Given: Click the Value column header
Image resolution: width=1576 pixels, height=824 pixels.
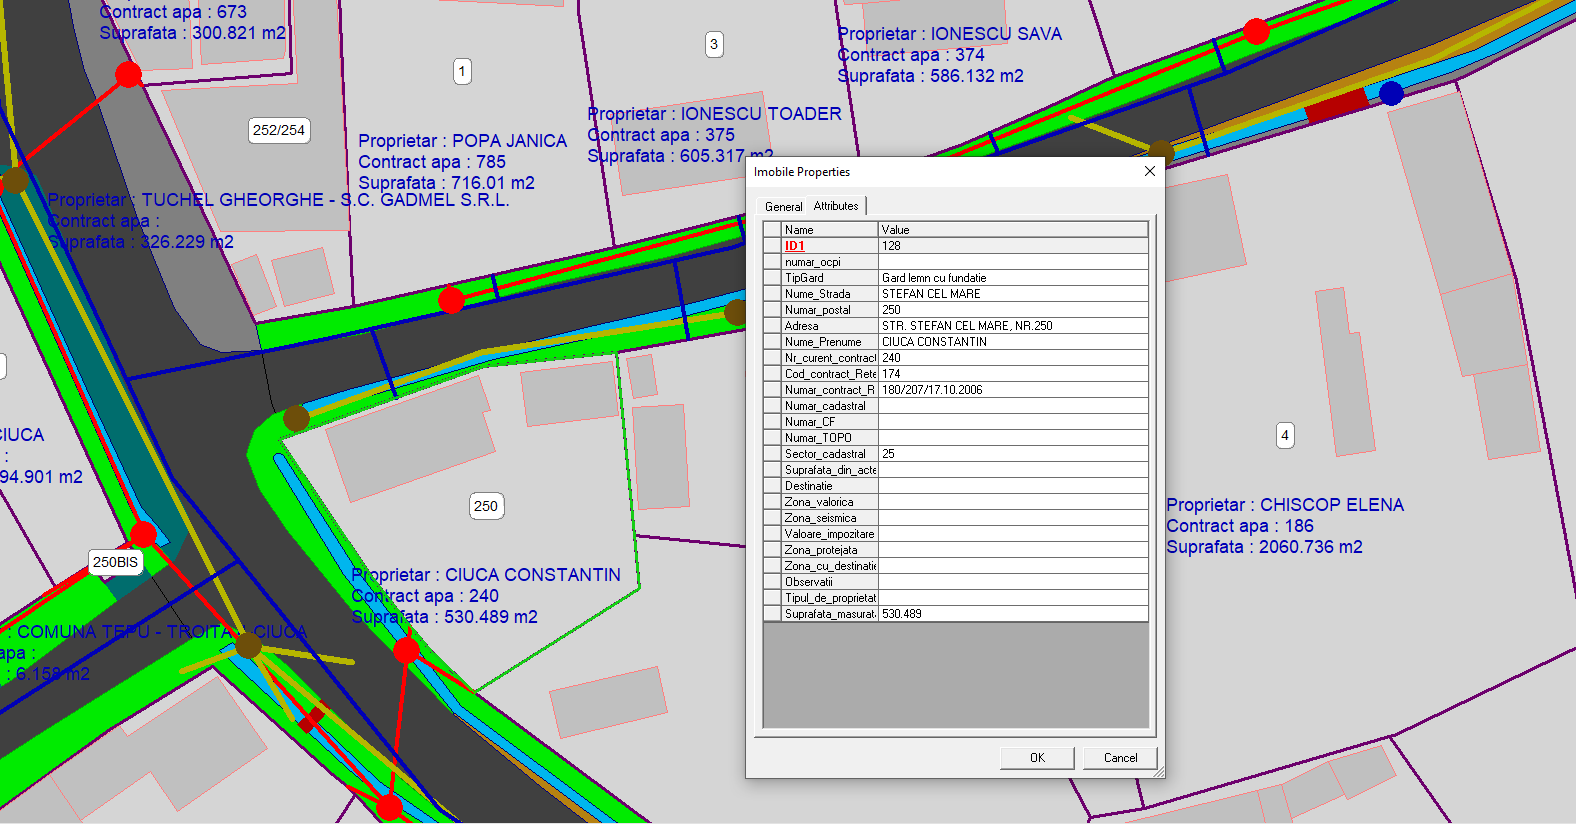Looking at the screenshot, I should point(1012,230).
